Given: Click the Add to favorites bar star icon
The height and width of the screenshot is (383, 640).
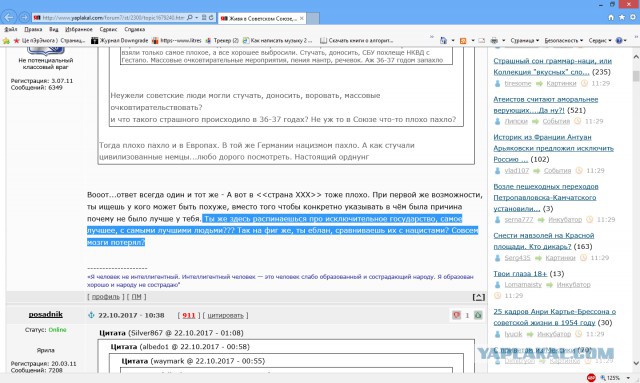Looking at the screenshot, I should pyautogui.click(x=6, y=40).
